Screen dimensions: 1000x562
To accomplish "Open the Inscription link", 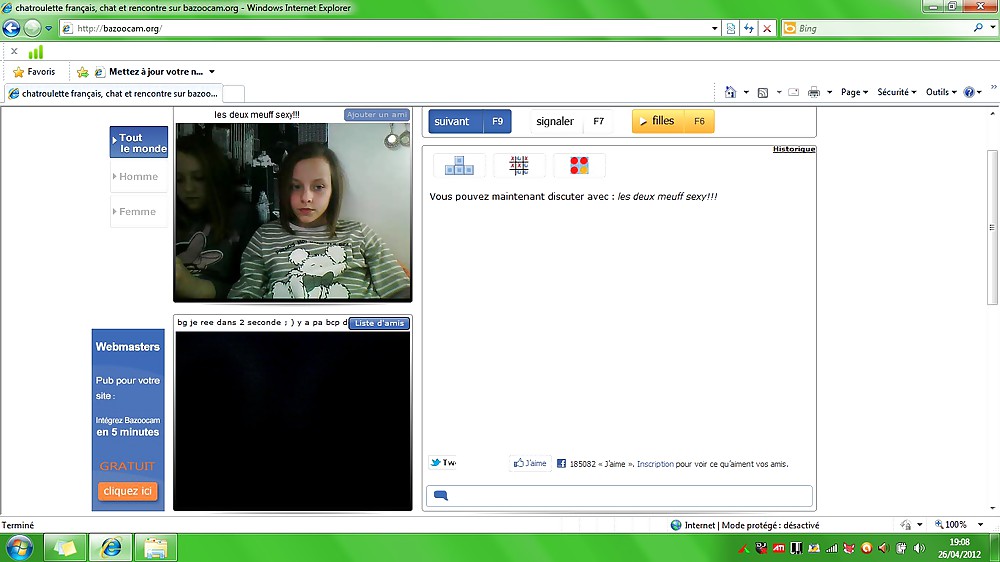I will coord(655,464).
